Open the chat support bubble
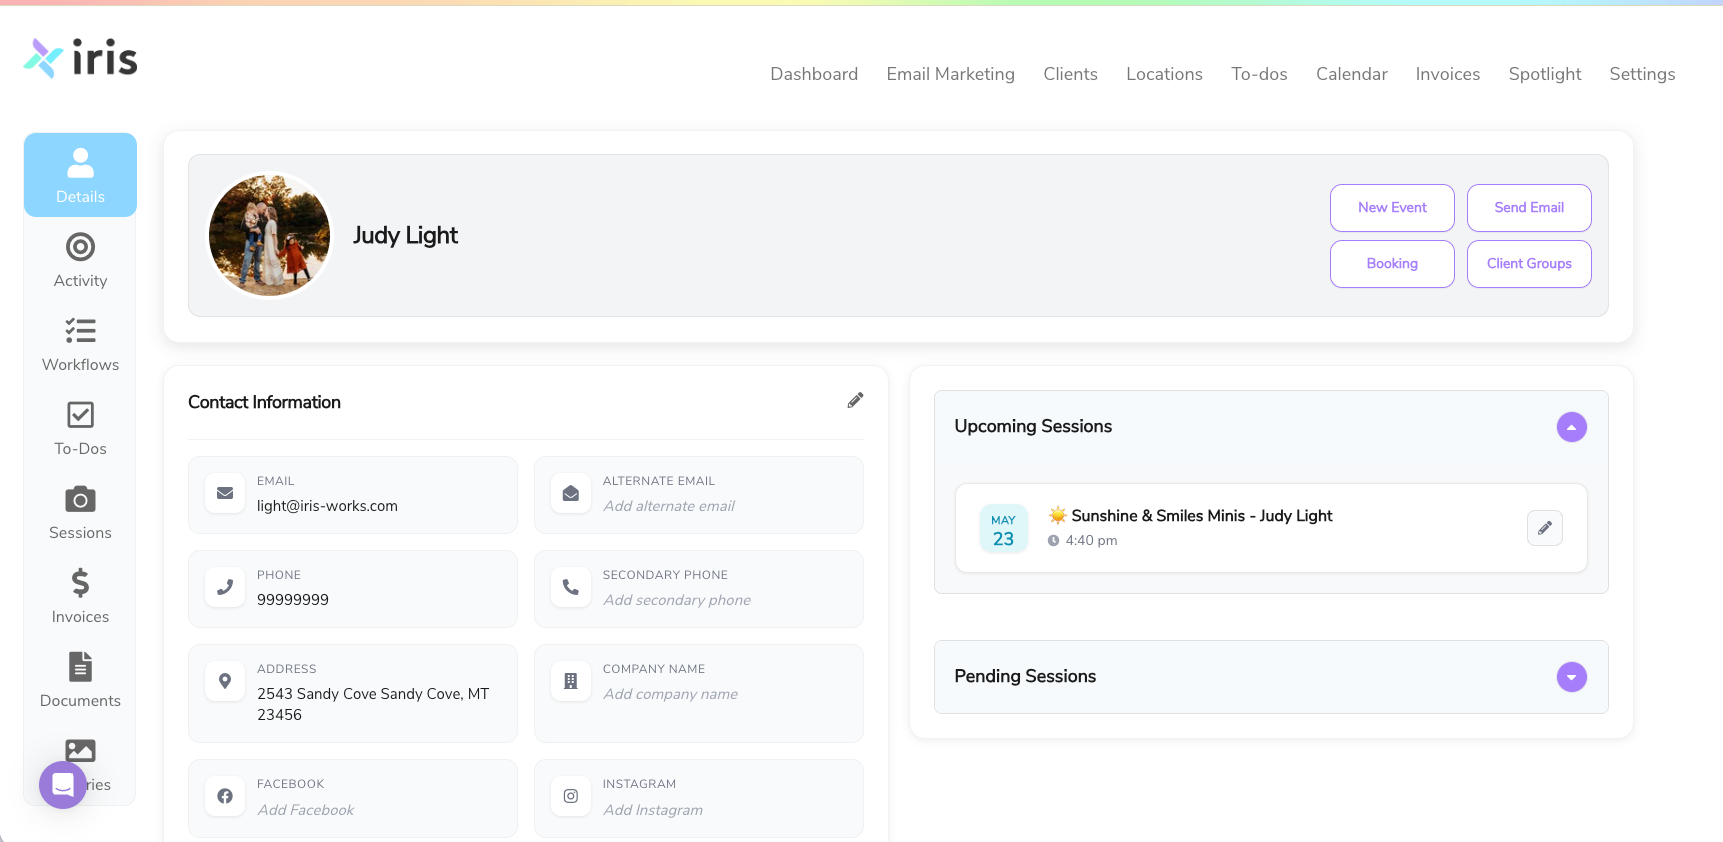The width and height of the screenshot is (1723, 842). pos(63,785)
